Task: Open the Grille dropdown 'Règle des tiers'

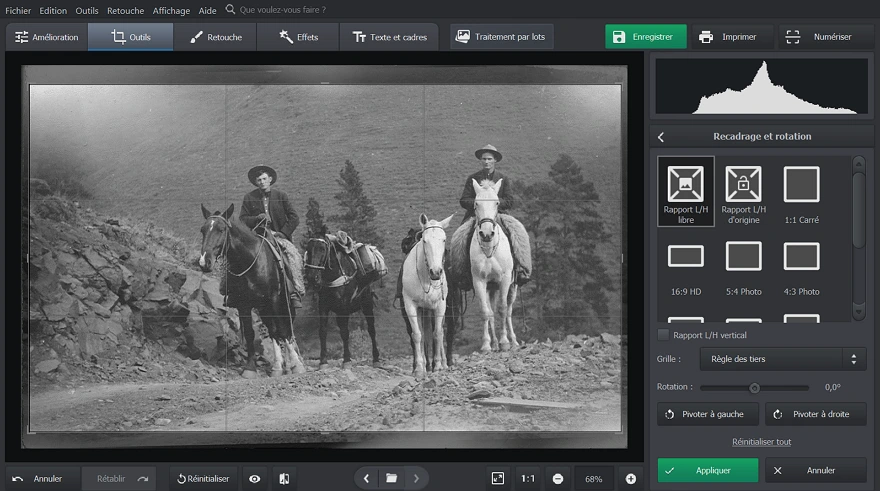Action: coord(783,359)
